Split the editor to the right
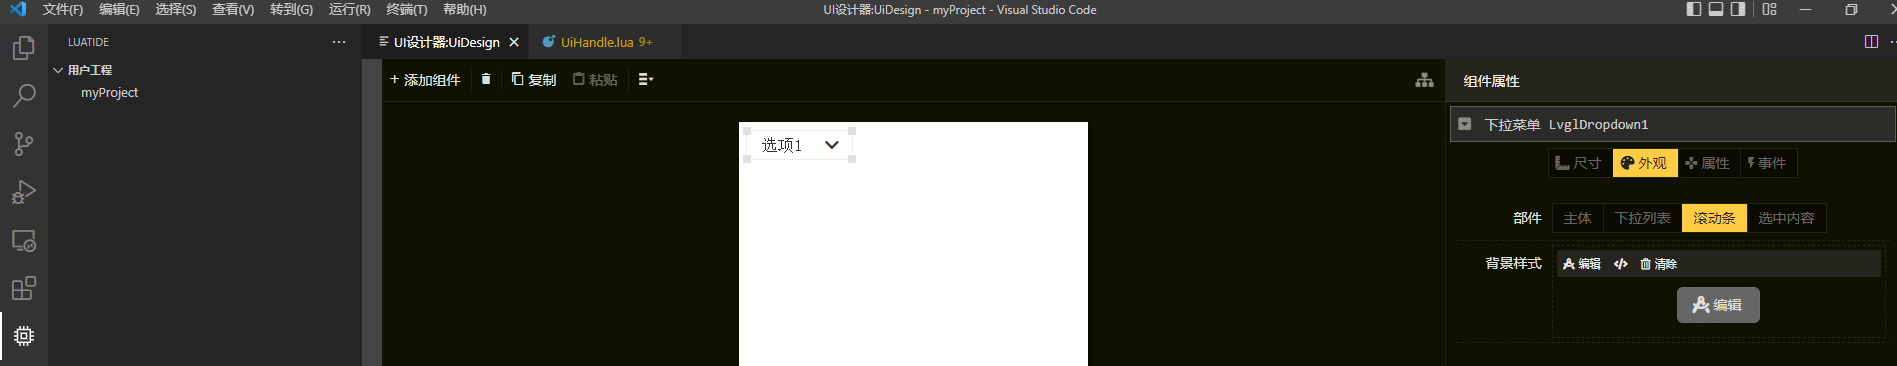The height and width of the screenshot is (366, 1897). (1871, 42)
